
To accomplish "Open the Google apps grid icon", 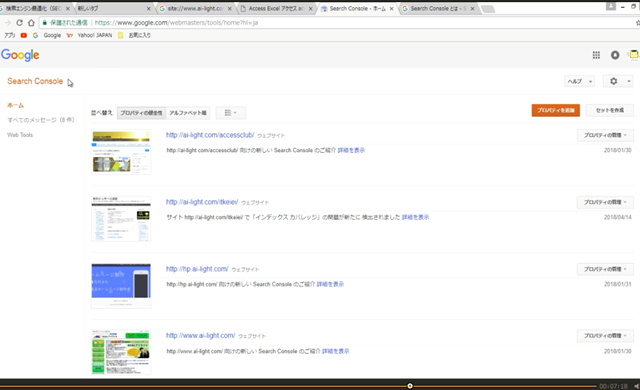I will pyautogui.click(x=596, y=55).
